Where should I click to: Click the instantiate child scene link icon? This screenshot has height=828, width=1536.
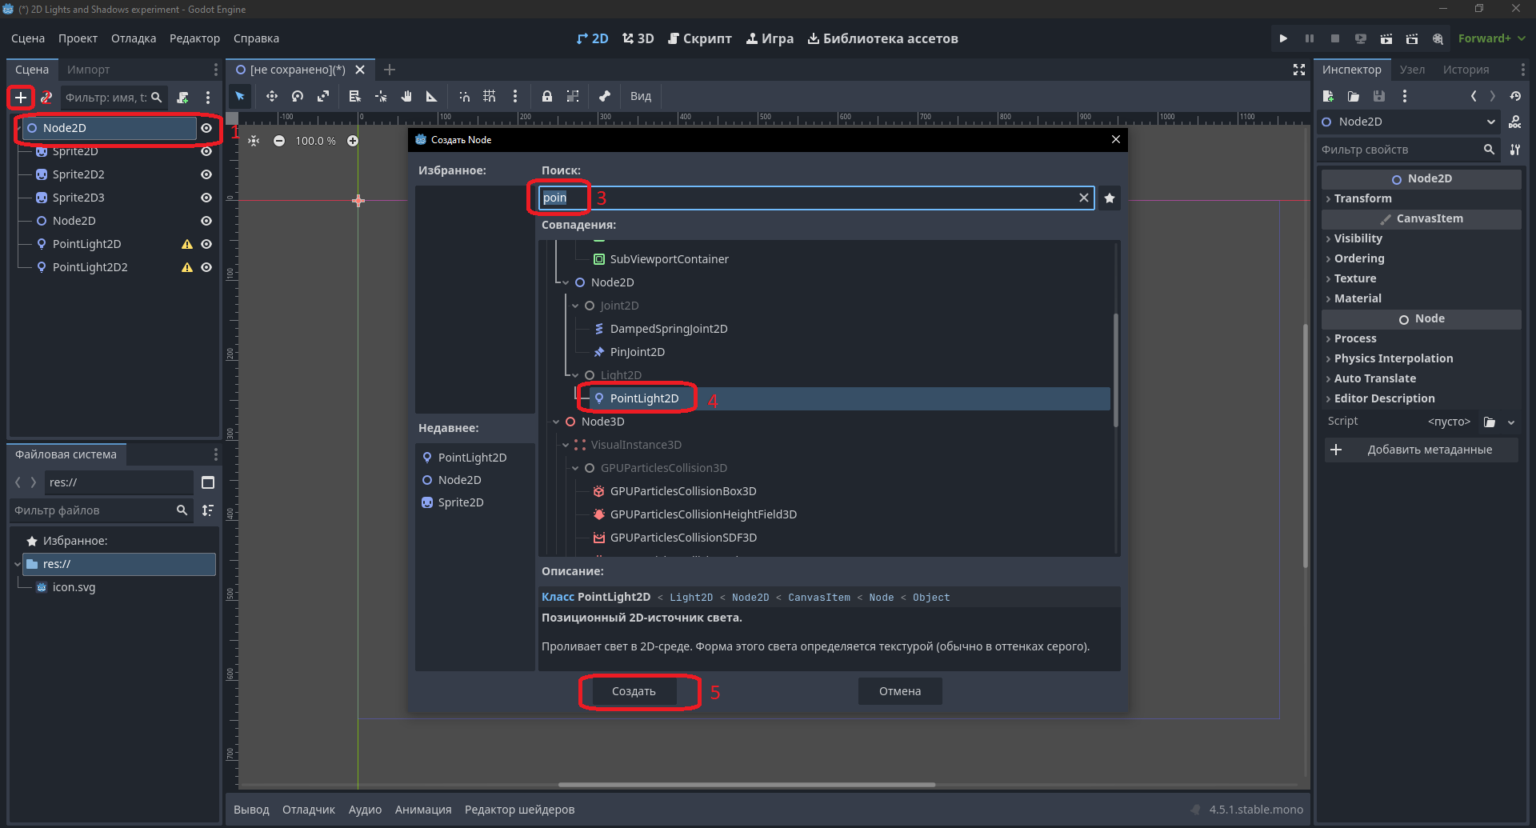46,97
